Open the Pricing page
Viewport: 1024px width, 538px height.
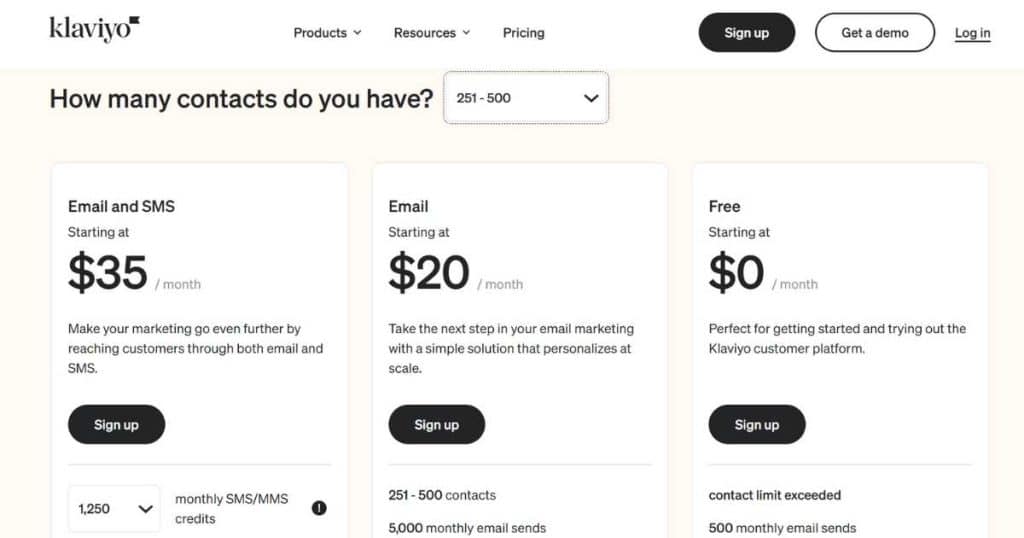click(x=524, y=33)
